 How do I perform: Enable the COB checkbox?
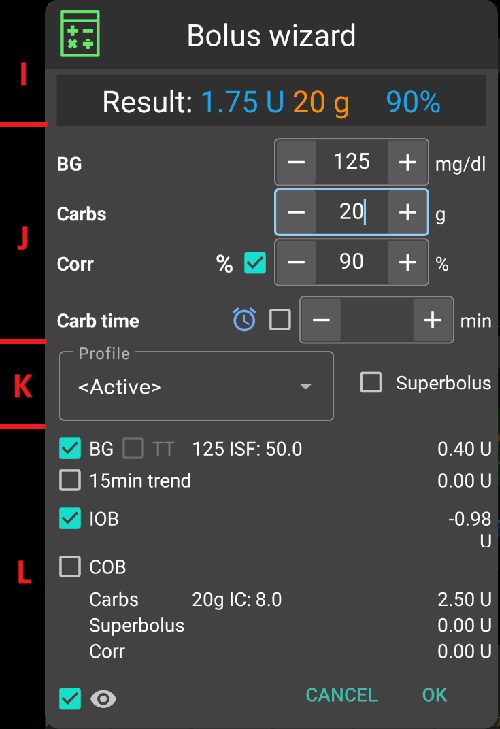[70, 567]
